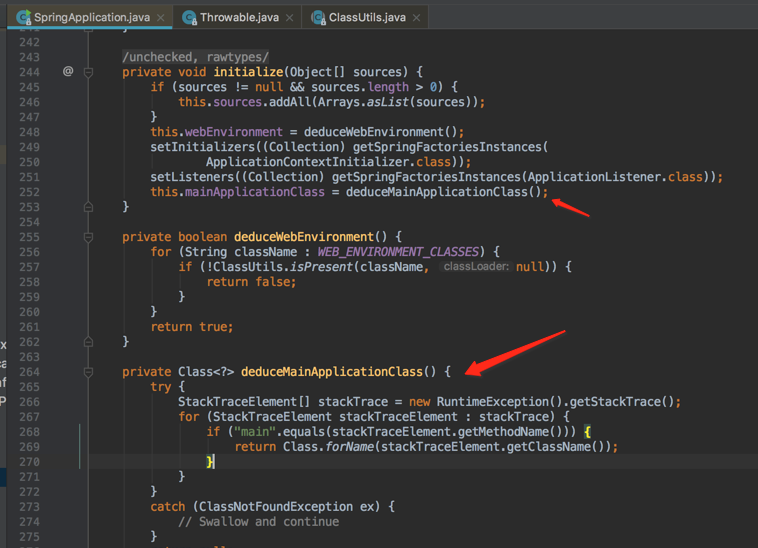Click the Throwable.java class file icon

click(x=189, y=18)
